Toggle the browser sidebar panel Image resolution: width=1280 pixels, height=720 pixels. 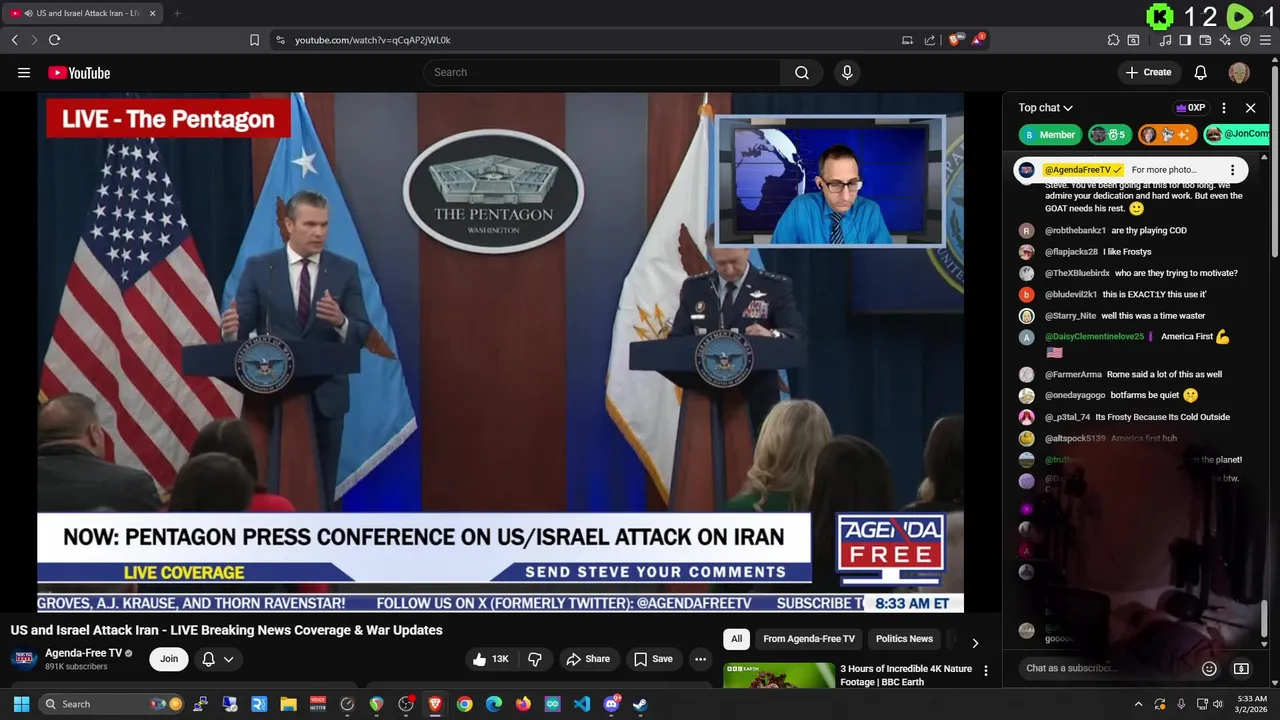(1185, 40)
